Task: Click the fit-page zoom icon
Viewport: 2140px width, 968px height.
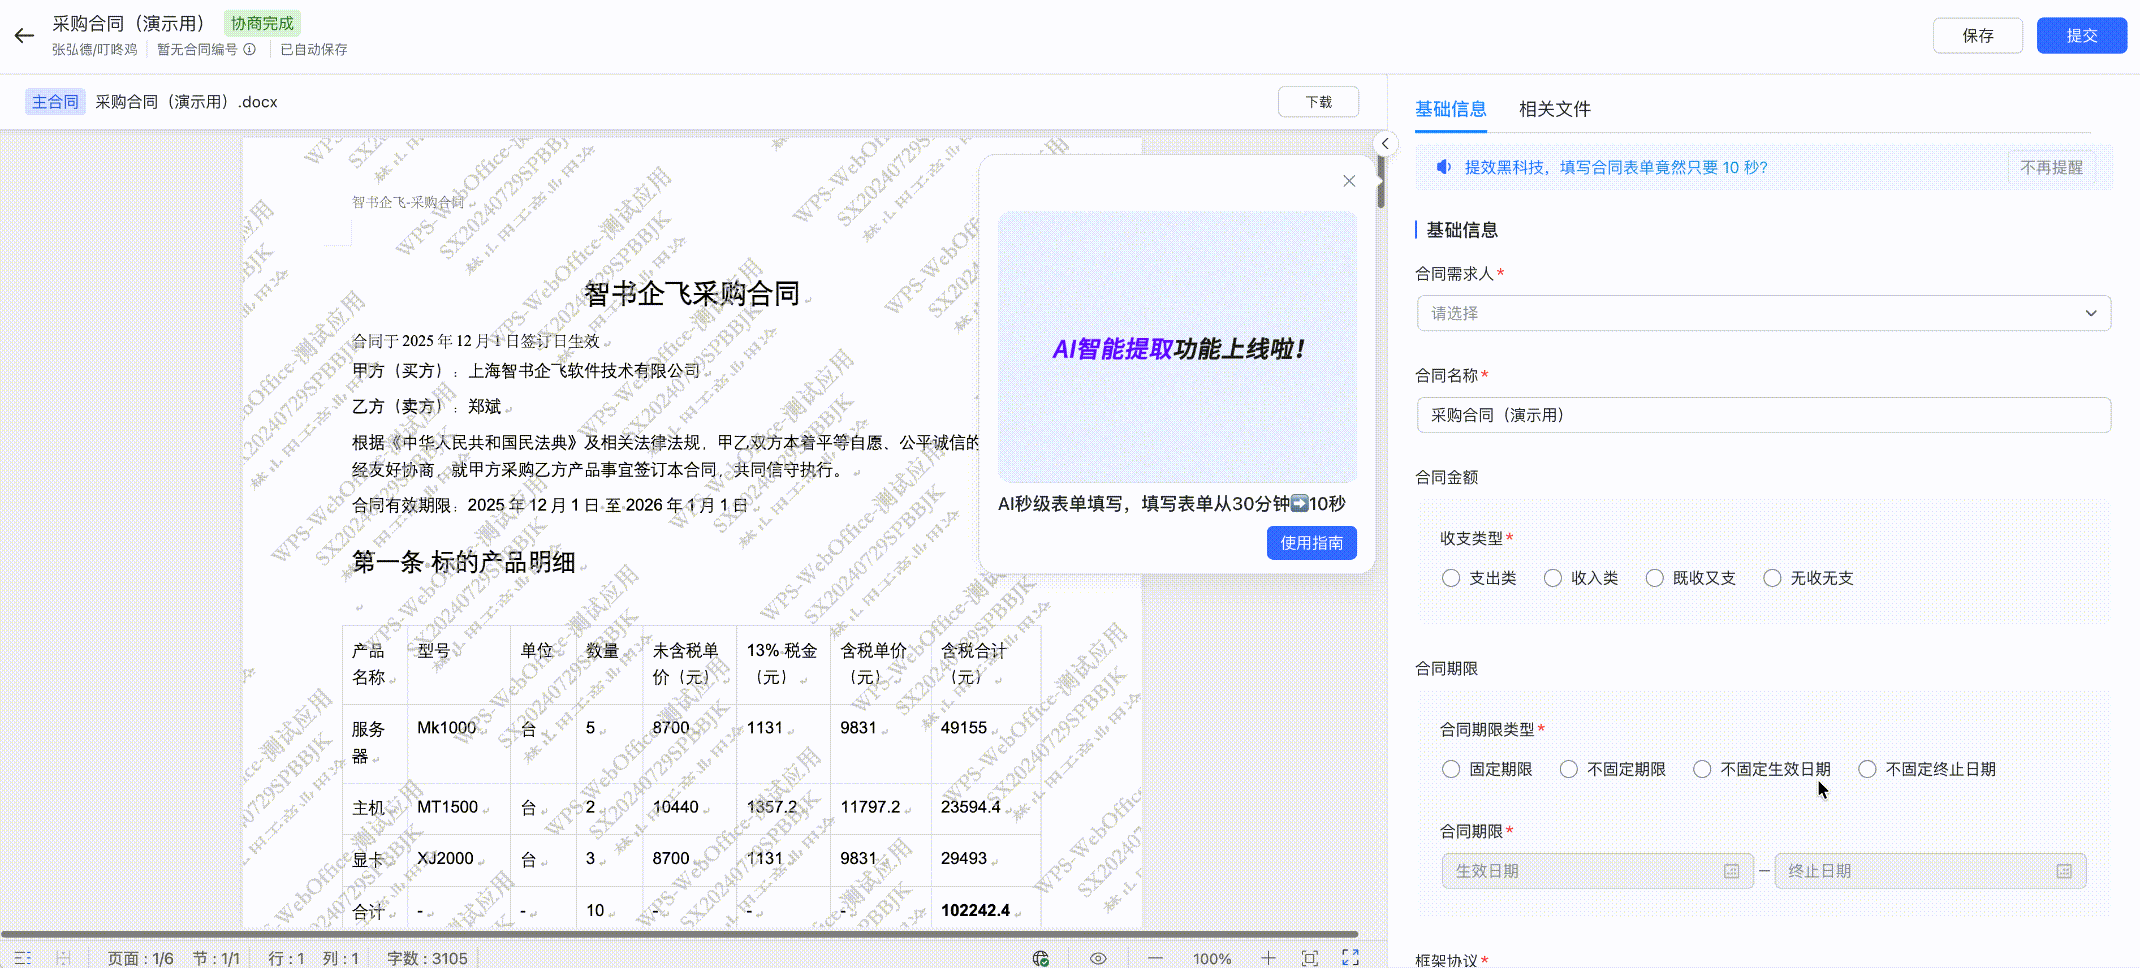Action: click(x=1310, y=957)
